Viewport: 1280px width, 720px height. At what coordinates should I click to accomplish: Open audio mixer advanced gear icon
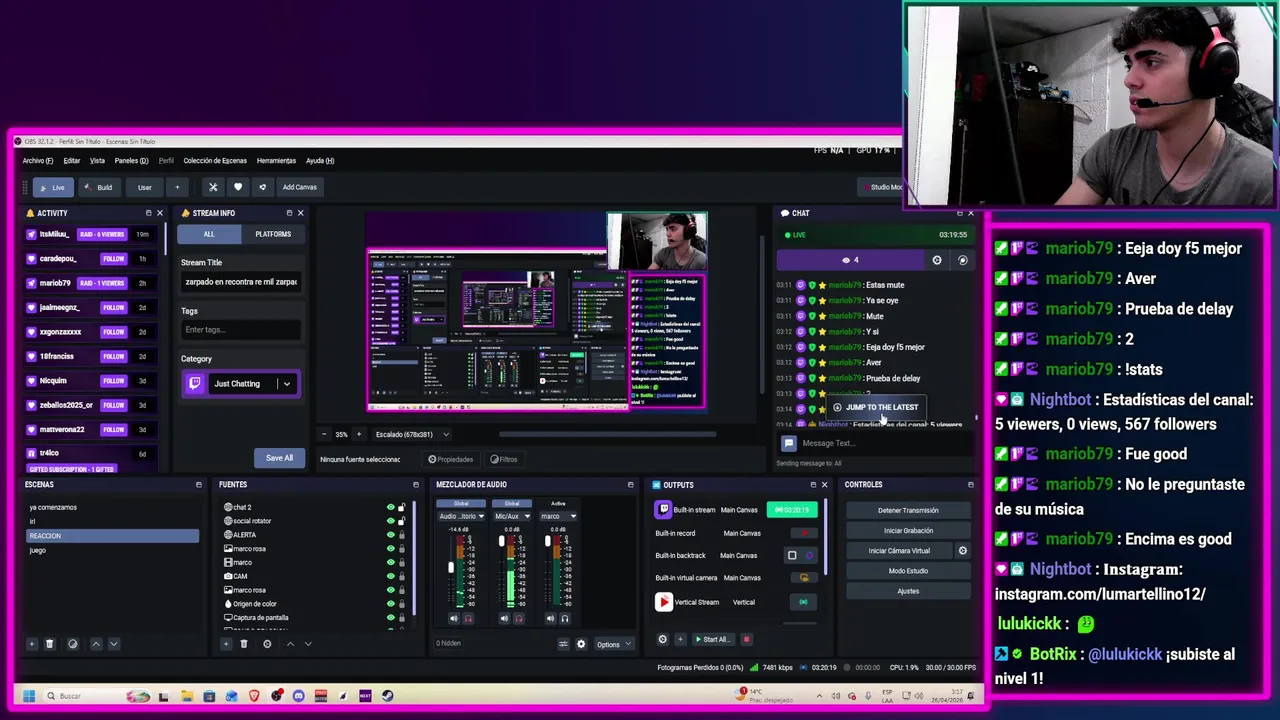pos(581,644)
